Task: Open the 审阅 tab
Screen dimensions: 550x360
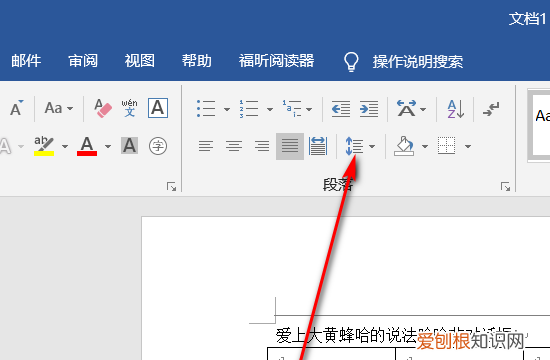Action: coord(83,61)
